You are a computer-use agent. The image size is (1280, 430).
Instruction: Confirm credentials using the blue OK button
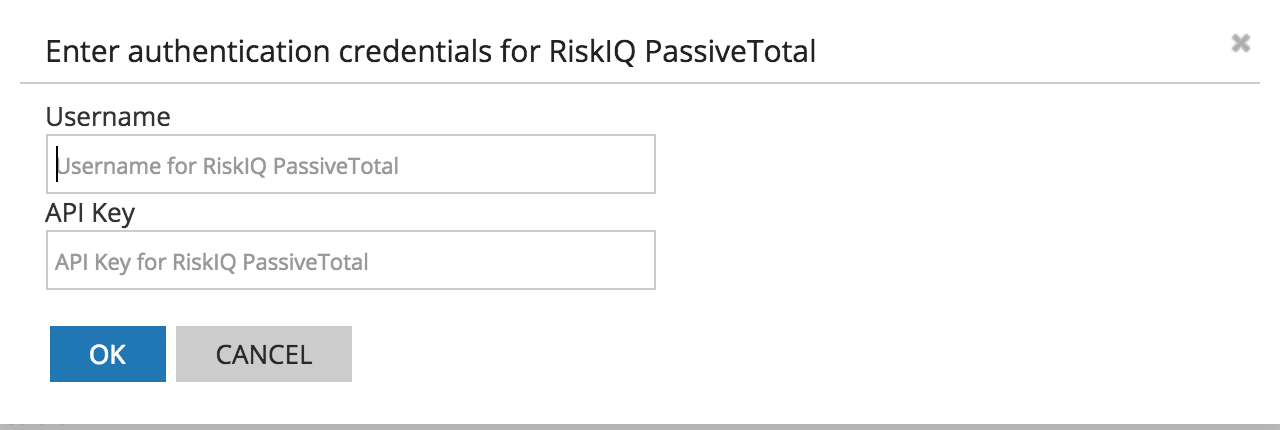(108, 354)
